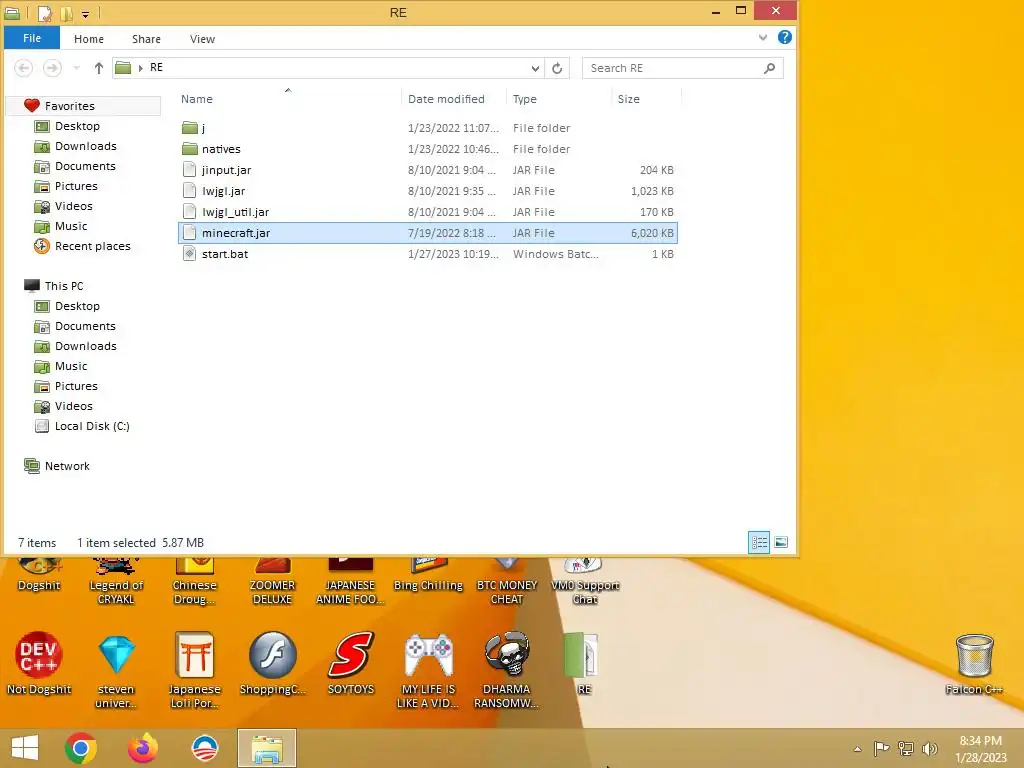1024x768 pixels.
Task: Open the Home ribbon tab
Action: coord(89,39)
